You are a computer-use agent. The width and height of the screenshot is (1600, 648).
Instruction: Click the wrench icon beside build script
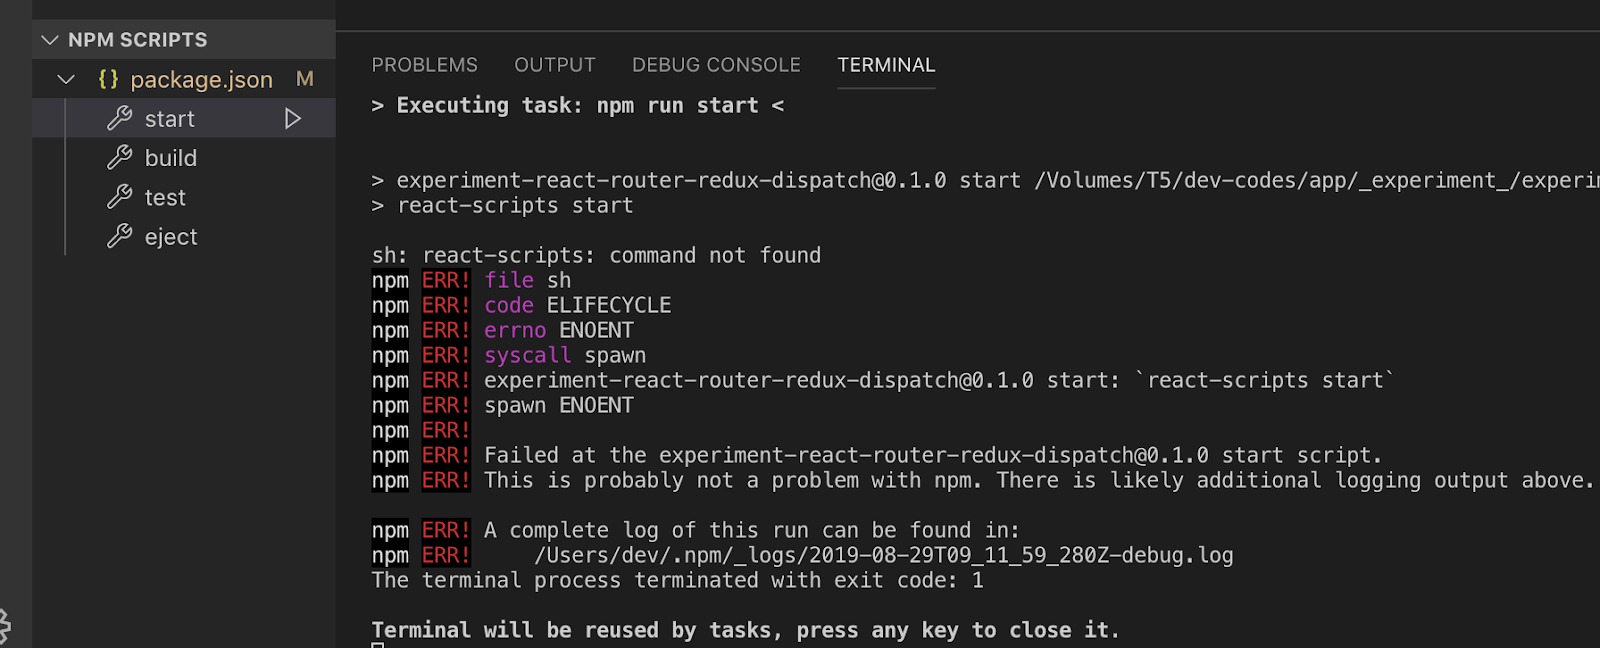click(120, 157)
